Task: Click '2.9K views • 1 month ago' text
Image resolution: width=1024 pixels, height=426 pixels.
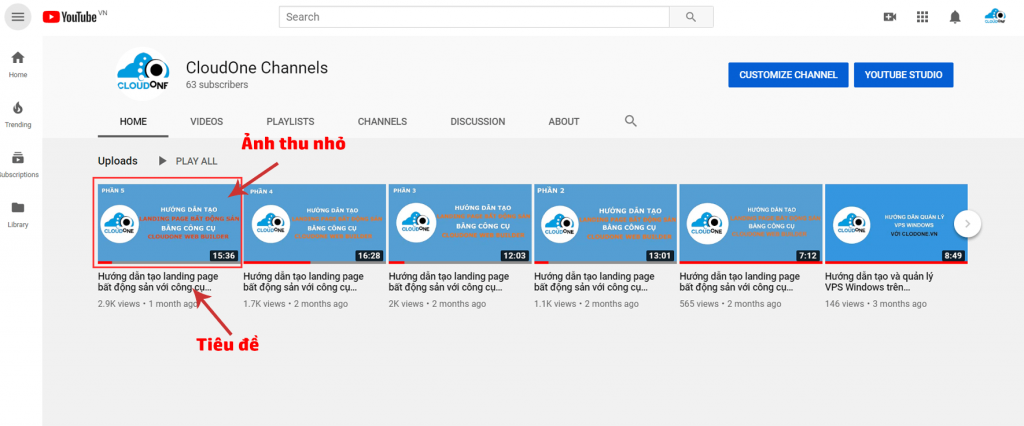Action: click(x=148, y=304)
